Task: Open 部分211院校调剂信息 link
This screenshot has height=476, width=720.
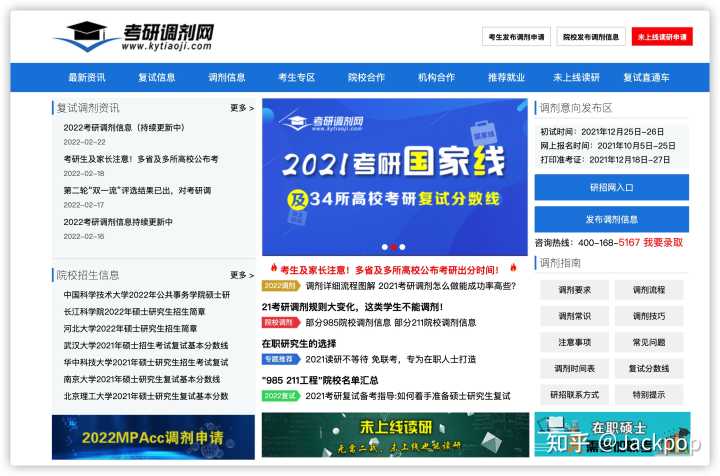Action: [x=435, y=323]
